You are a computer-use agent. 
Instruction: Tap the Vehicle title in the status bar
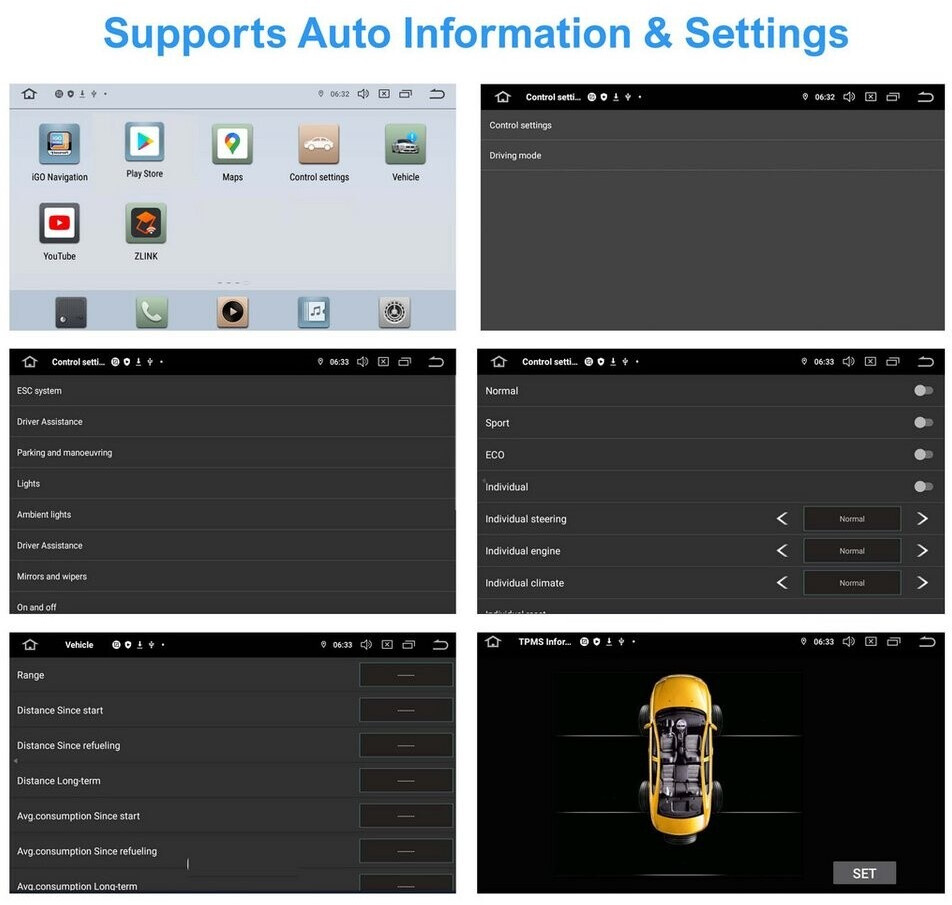coord(79,645)
